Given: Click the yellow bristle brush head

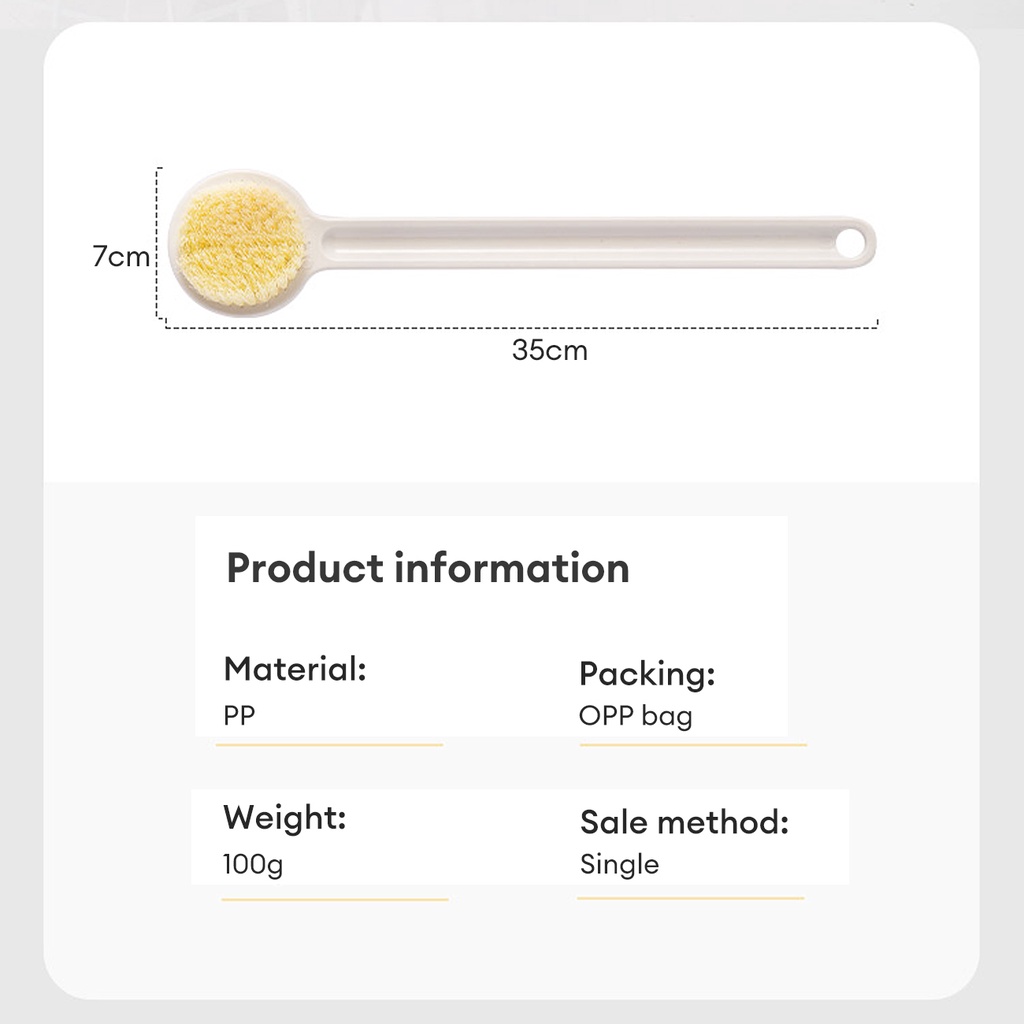Looking at the screenshot, I should click(241, 244).
